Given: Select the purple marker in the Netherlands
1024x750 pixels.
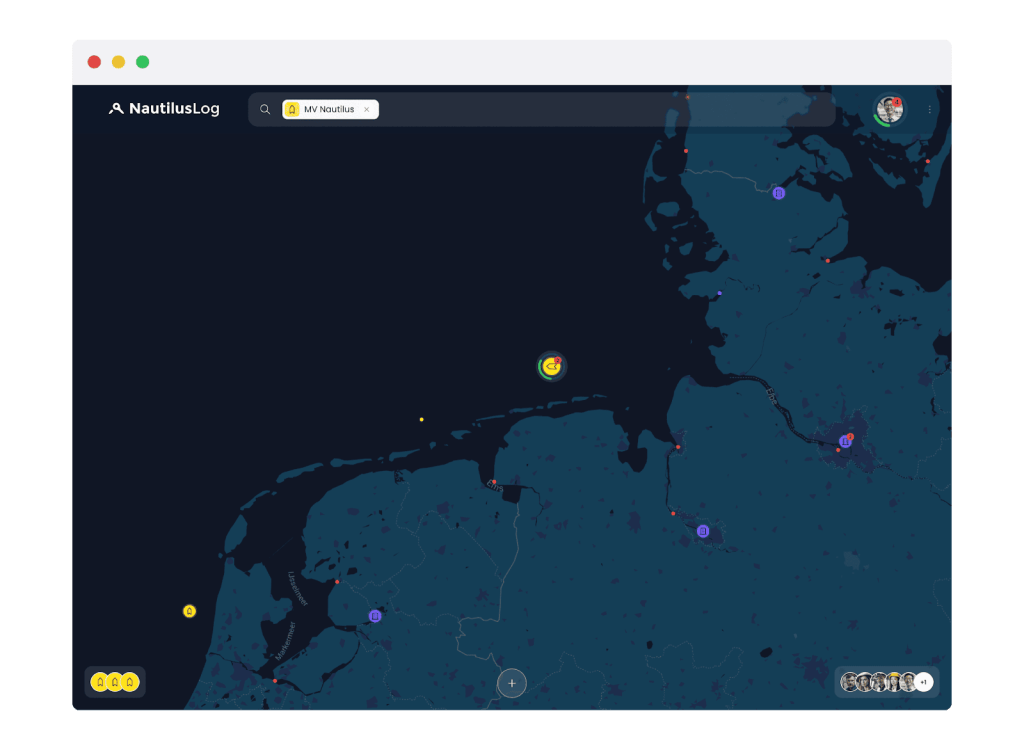Looking at the screenshot, I should pos(375,616).
